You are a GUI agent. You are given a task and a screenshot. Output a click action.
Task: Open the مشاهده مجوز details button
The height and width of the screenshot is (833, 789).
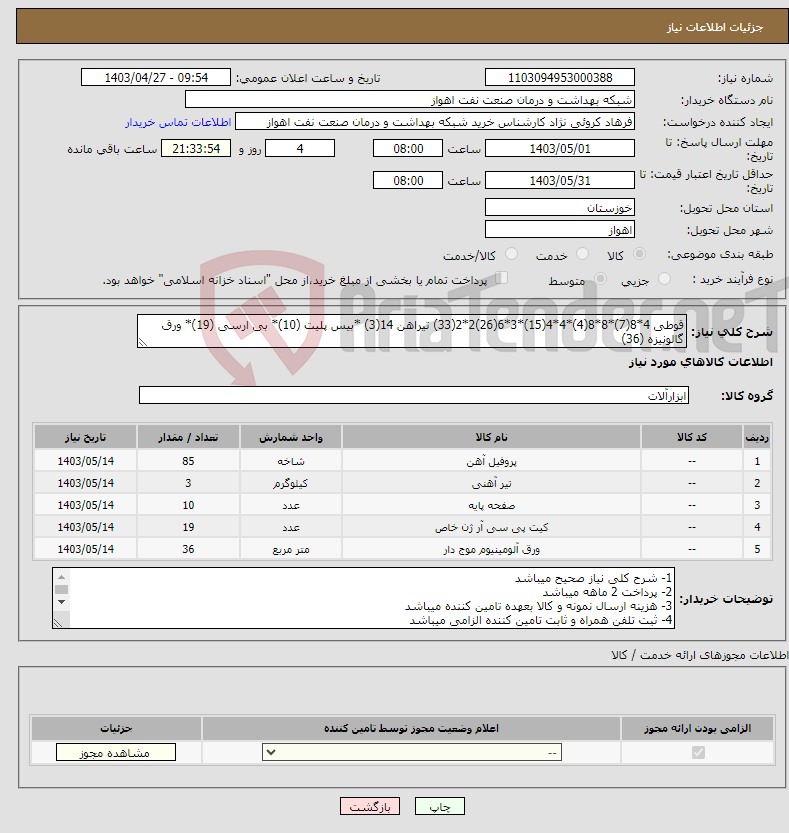[116, 752]
